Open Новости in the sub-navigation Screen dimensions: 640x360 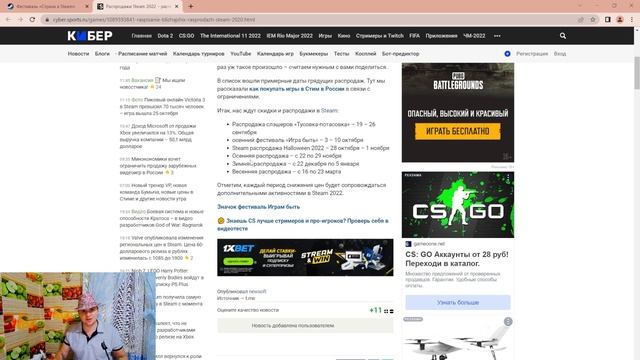click(x=78, y=53)
